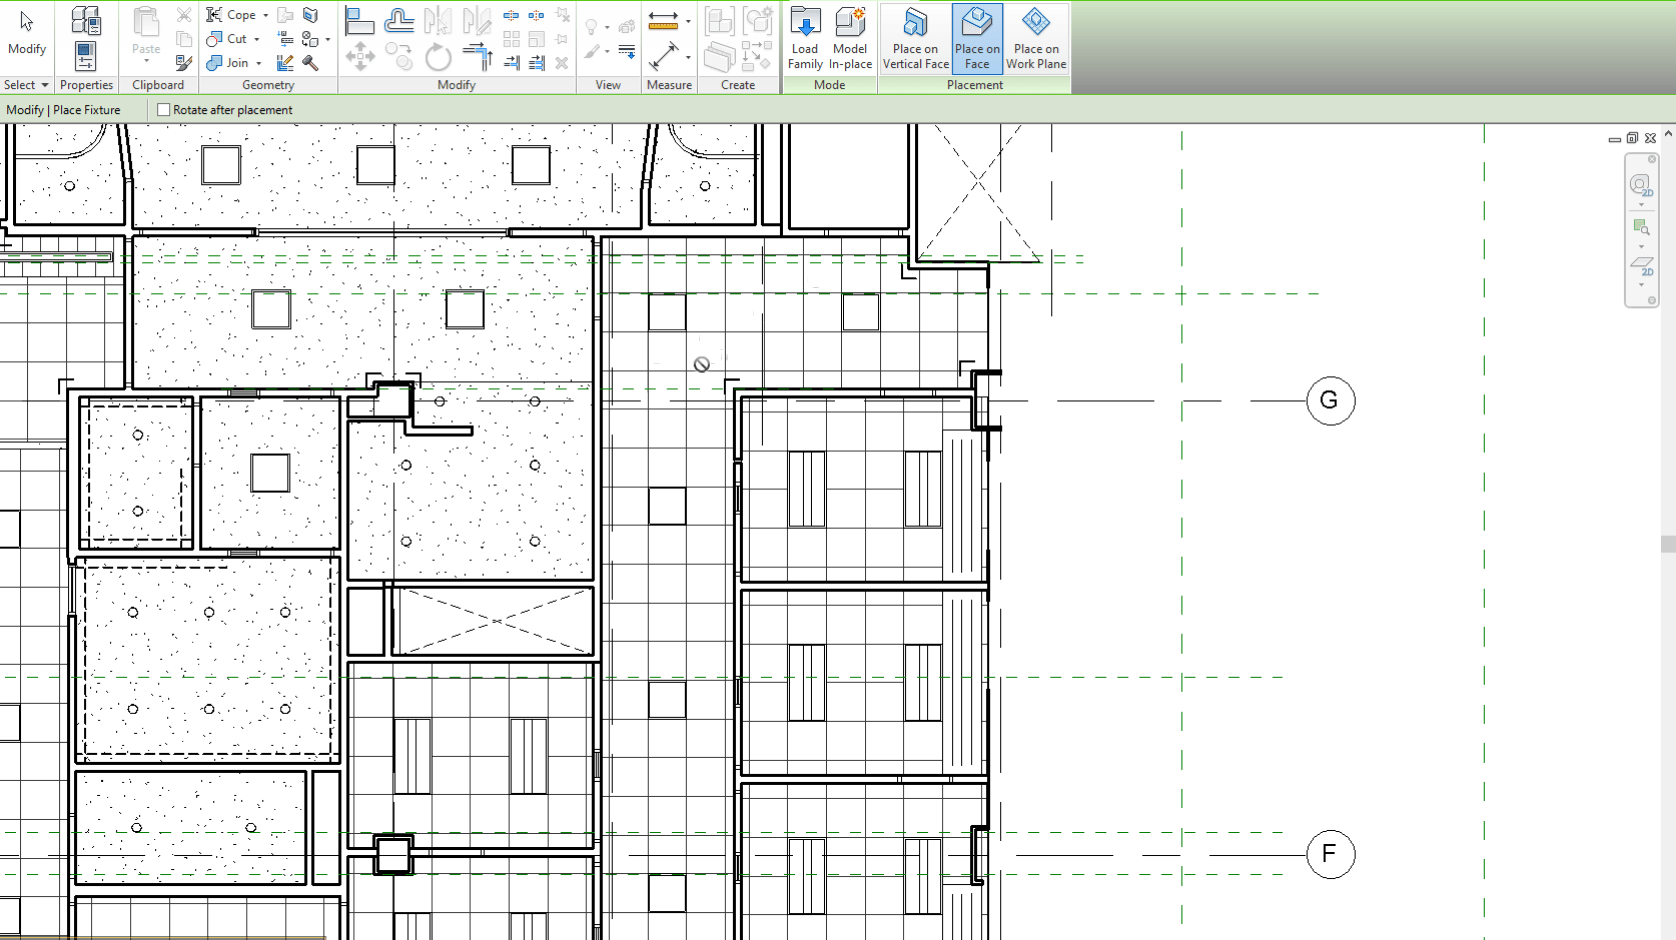Activate the Move tool
The image size is (1676, 940).
pos(359,58)
